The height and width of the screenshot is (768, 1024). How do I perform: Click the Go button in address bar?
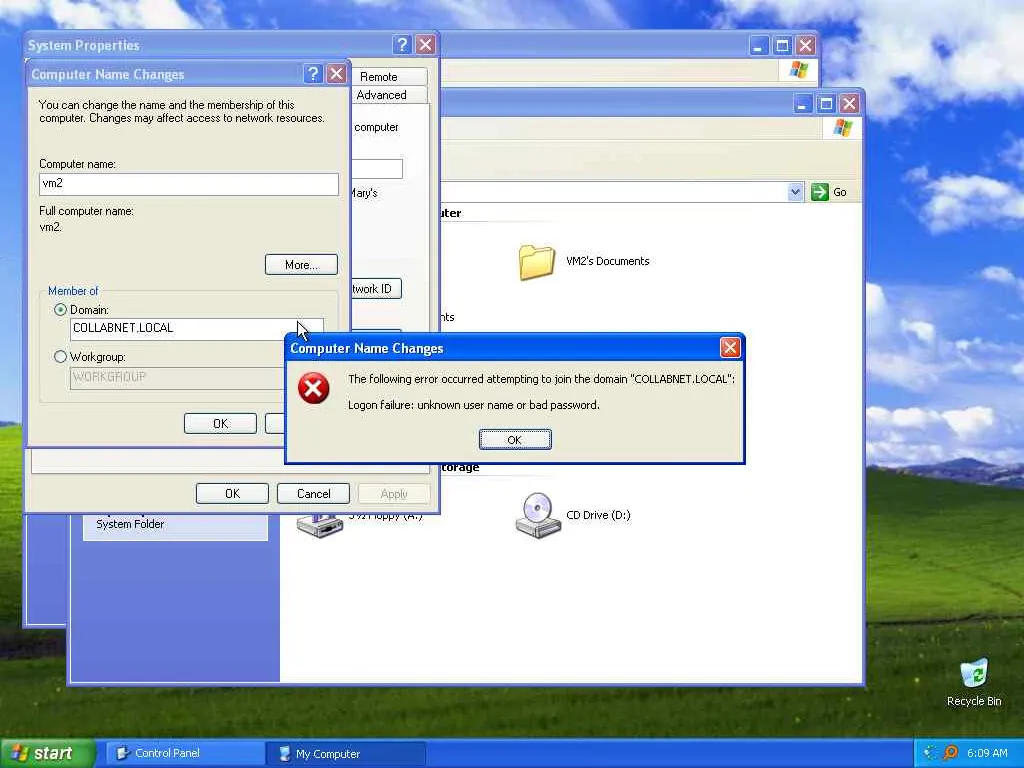click(x=829, y=192)
